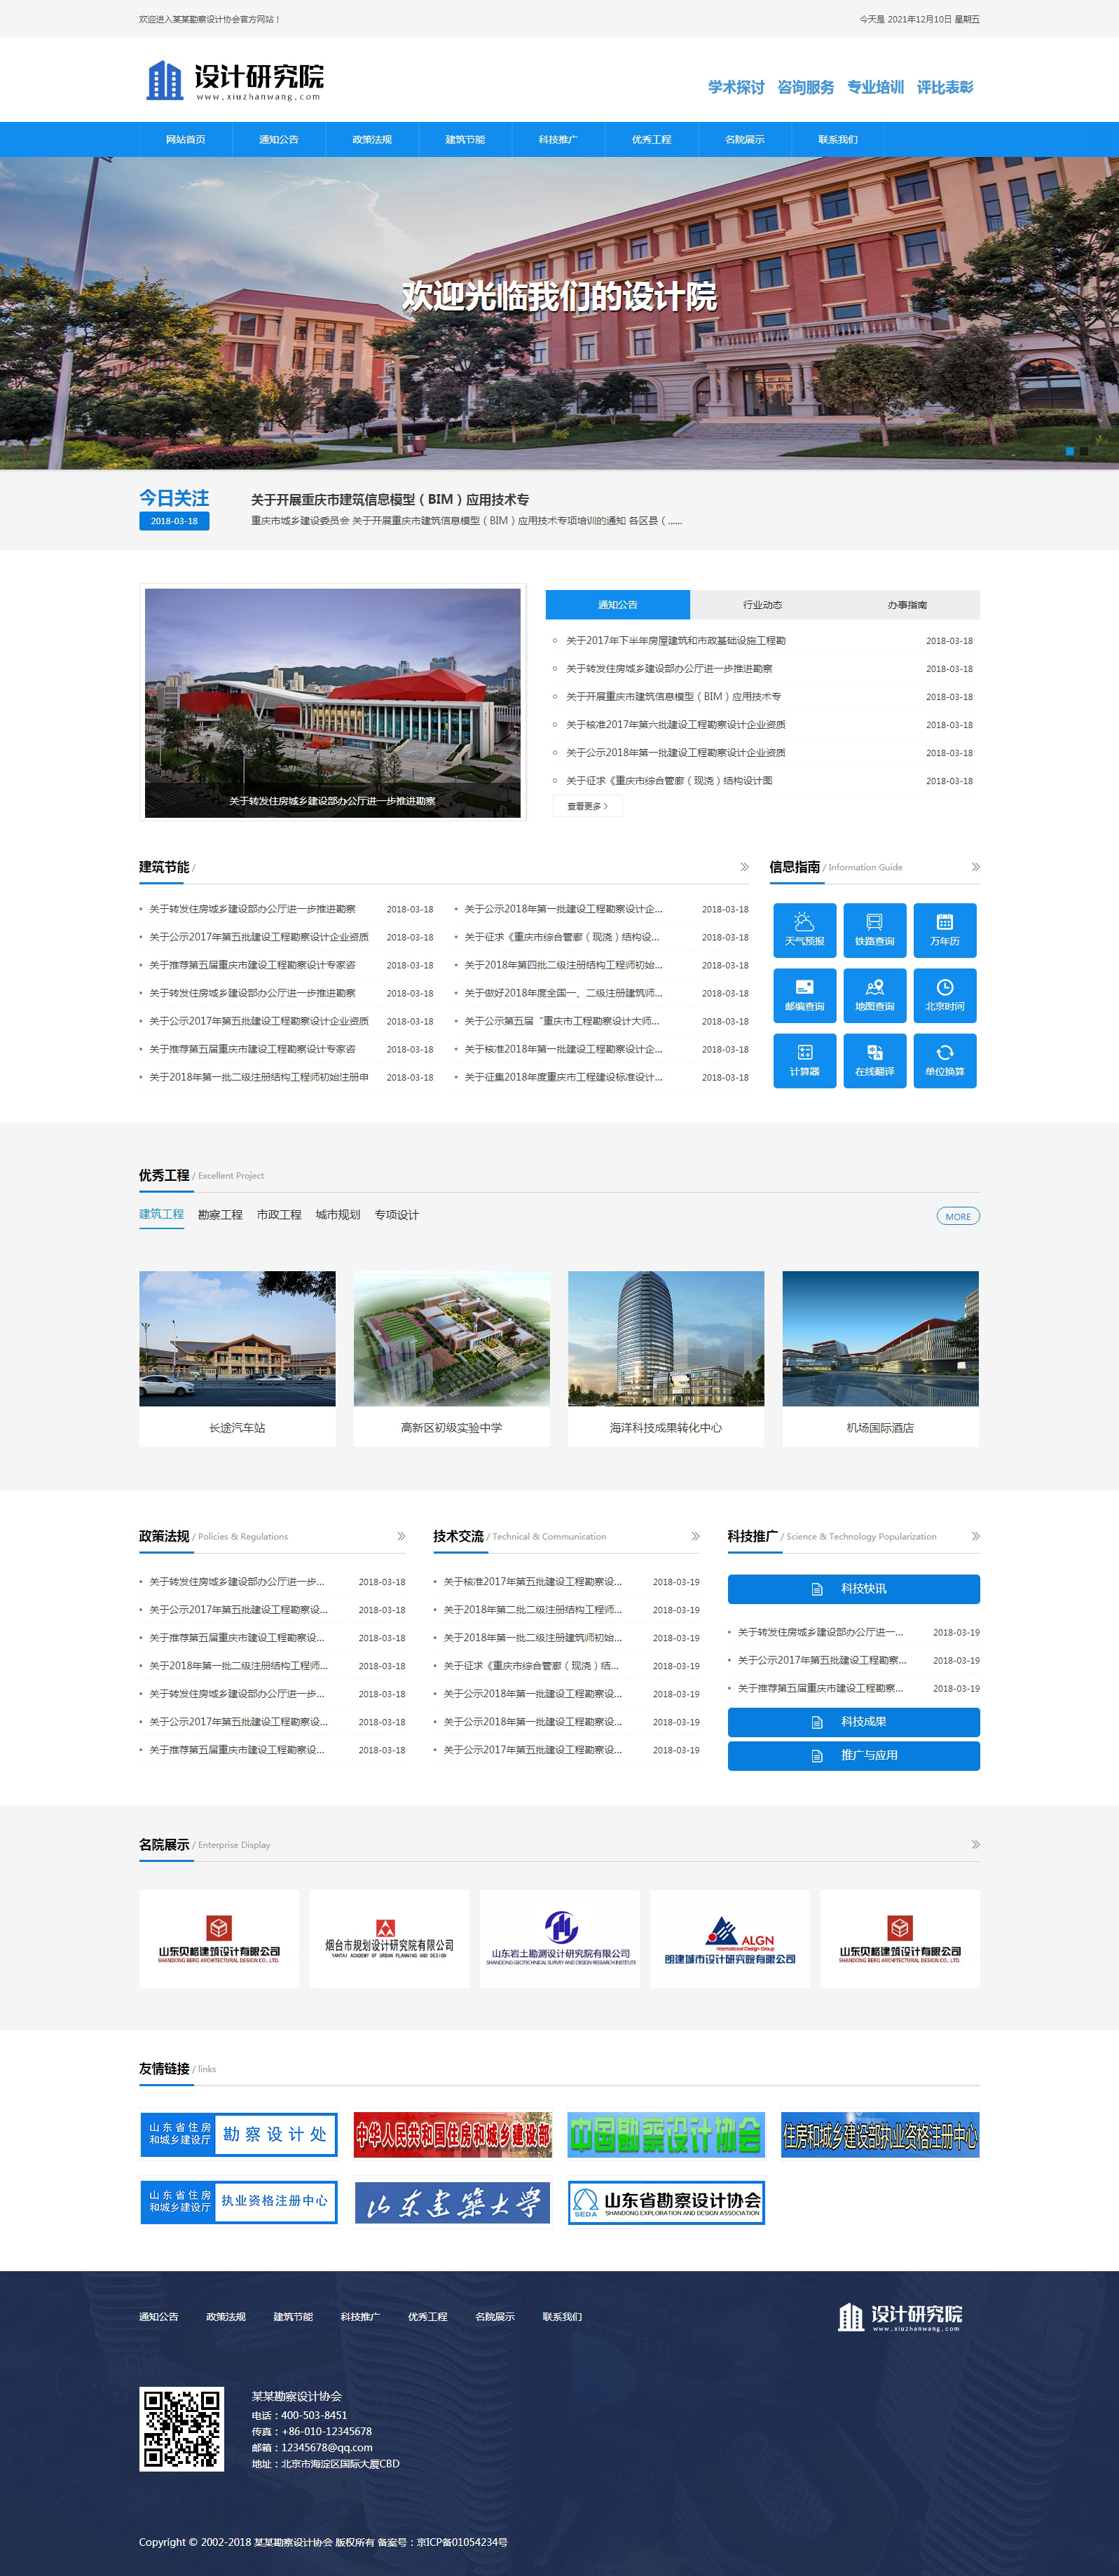
Task: Click the news slideshow image of the red-roofed hall
Action: pos(333,702)
